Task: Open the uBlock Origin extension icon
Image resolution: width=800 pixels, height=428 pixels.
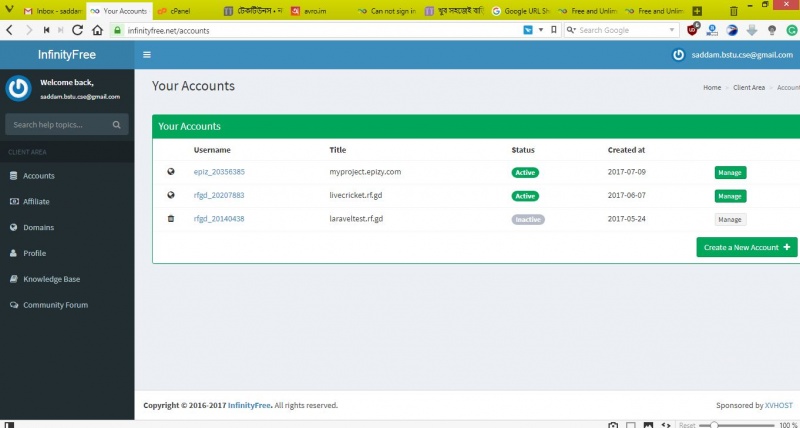Action: click(x=692, y=30)
